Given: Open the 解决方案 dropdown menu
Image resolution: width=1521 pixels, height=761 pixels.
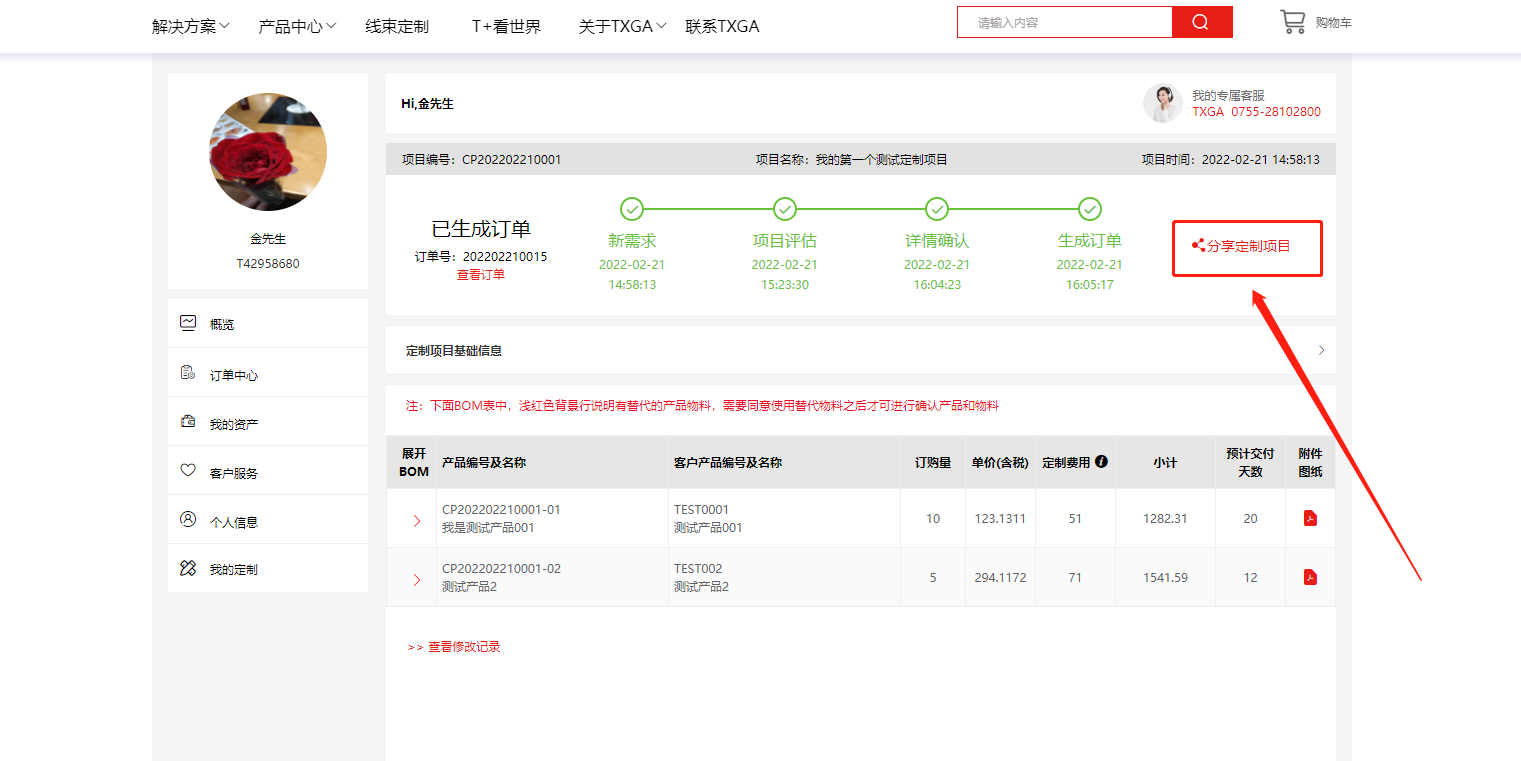Looking at the screenshot, I should pos(190,26).
